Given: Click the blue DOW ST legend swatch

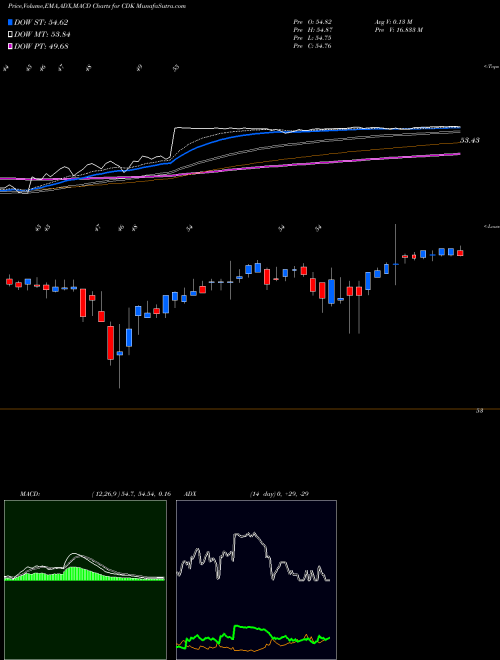Looking at the screenshot, I should tap(10, 22).
